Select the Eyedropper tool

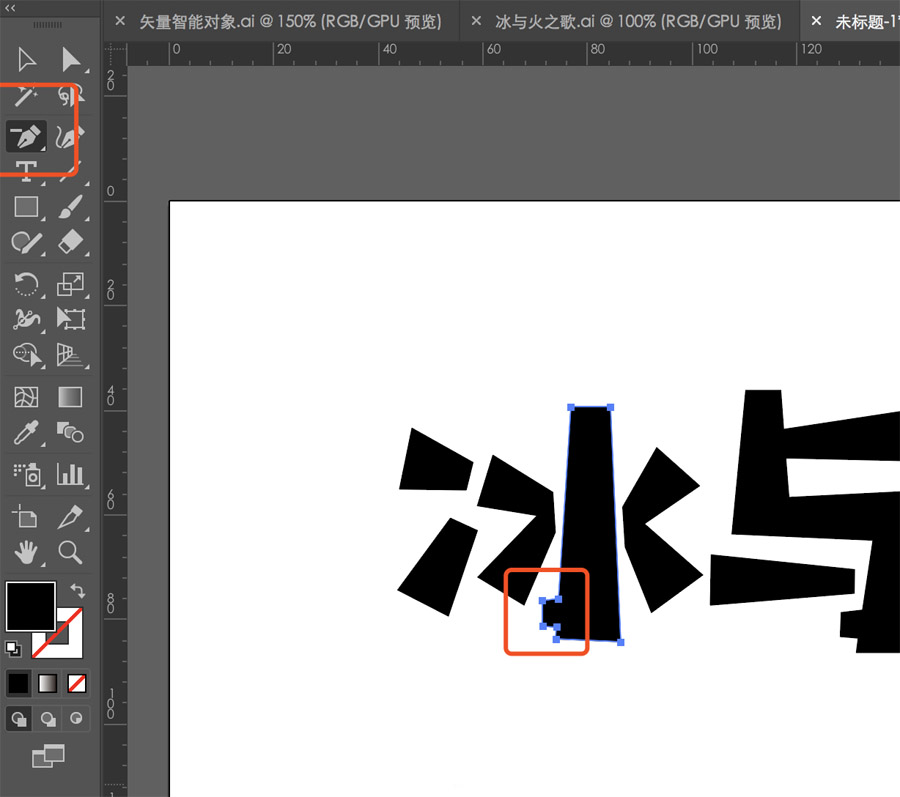(x=26, y=433)
